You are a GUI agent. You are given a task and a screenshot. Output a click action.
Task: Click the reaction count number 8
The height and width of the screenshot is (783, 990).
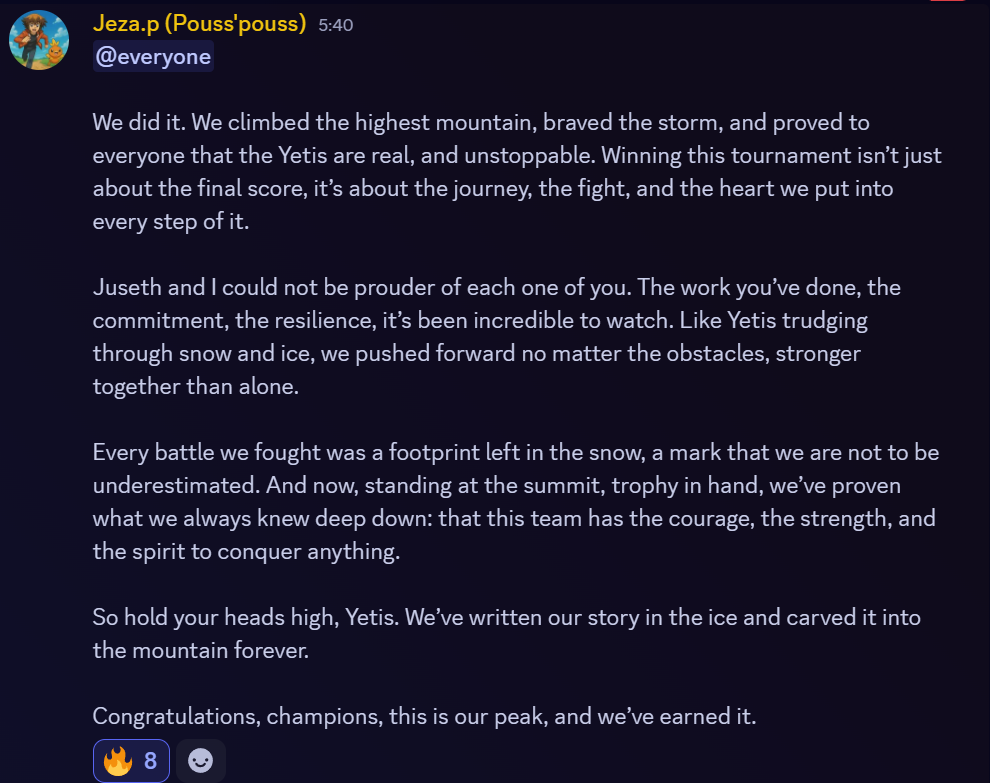[x=150, y=761]
